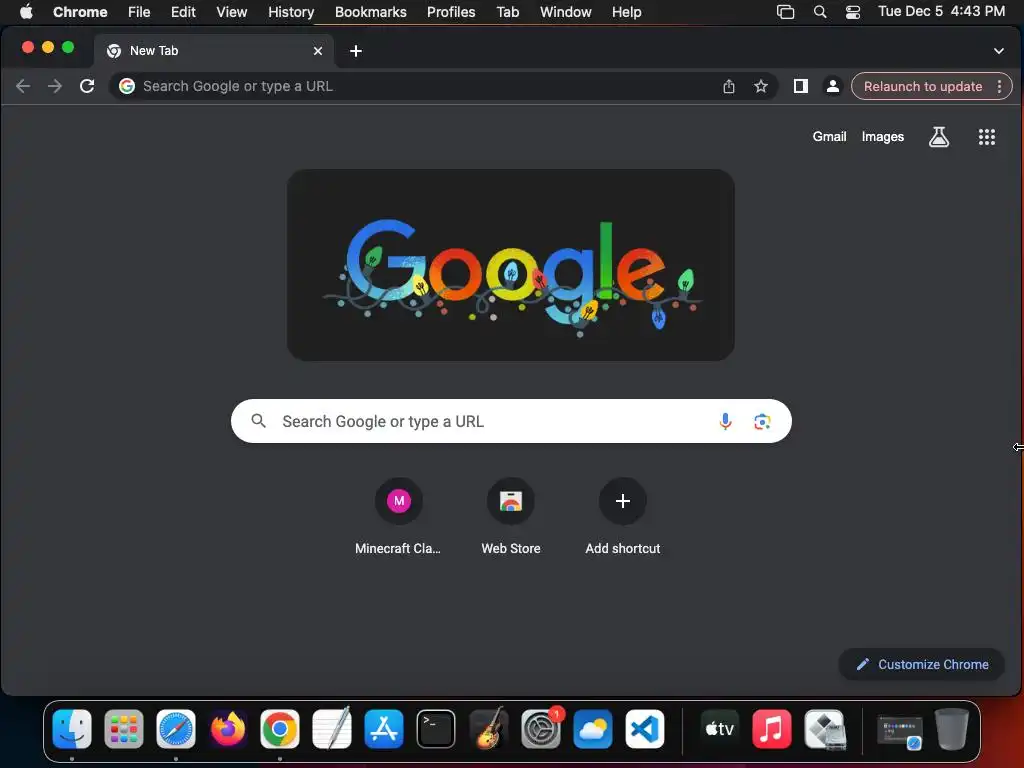Open the profile avatar menu
1024x768 pixels.
coord(833,86)
